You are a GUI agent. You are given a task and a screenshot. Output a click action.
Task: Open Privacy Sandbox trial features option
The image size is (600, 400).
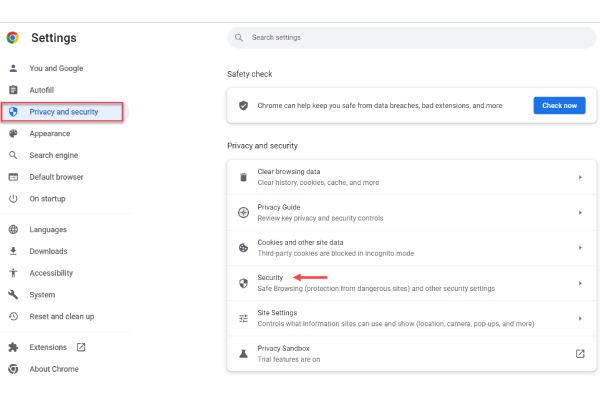[x=411, y=353]
